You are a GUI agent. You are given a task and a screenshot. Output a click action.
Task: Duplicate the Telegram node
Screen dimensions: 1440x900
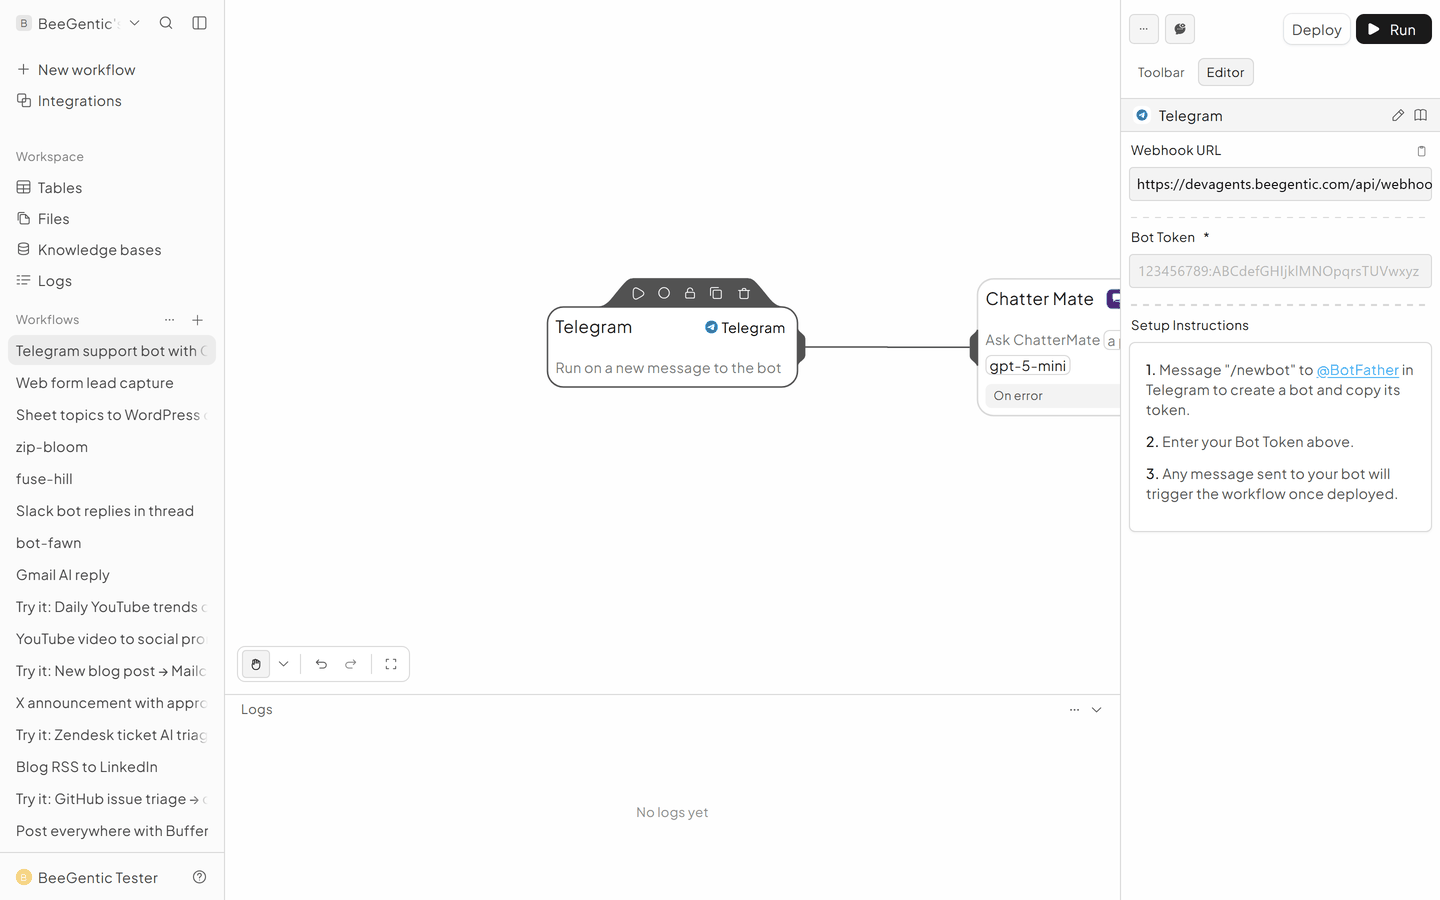coord(716,293)
